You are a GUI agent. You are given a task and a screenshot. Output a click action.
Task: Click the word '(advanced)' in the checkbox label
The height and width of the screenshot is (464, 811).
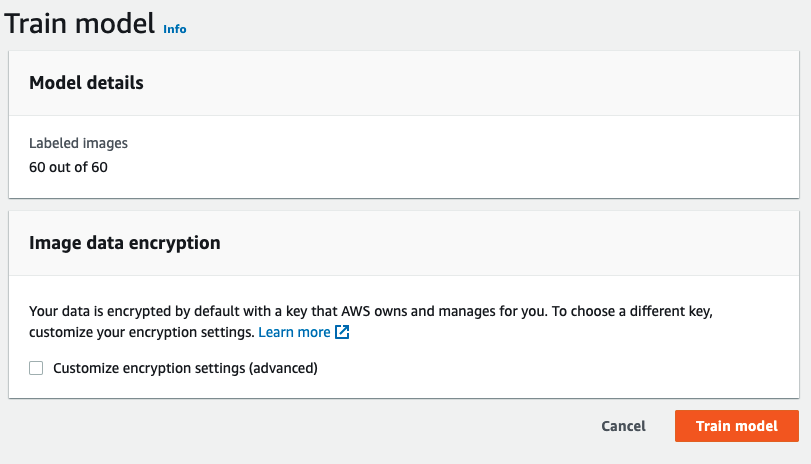[283, 368]
